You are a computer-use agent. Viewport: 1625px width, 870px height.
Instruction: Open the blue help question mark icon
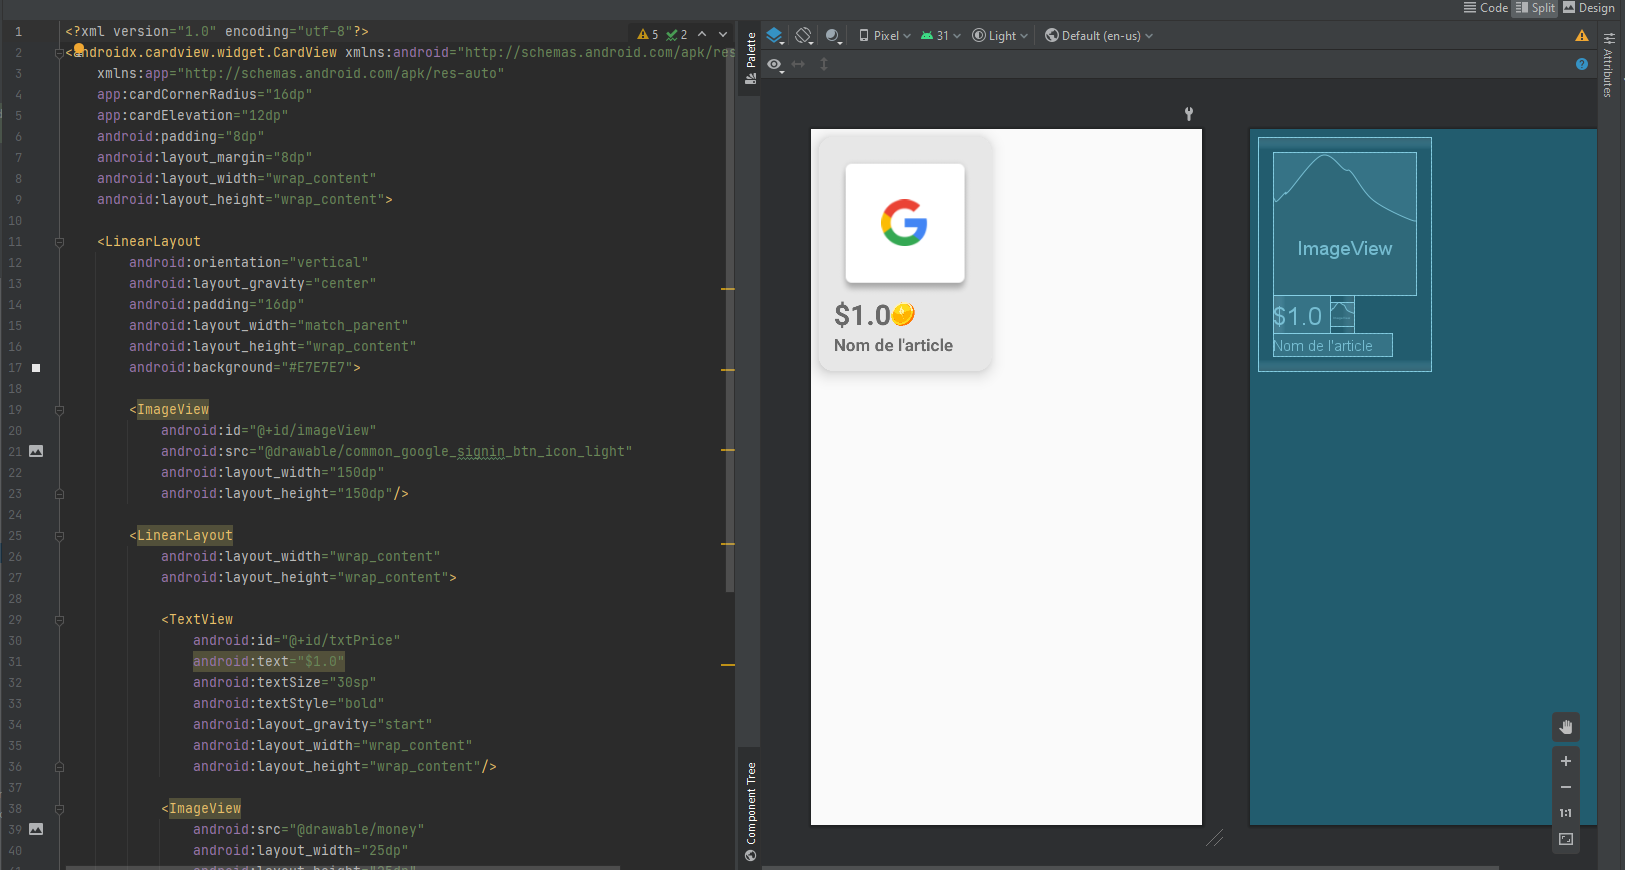(x=1582, y=64)
